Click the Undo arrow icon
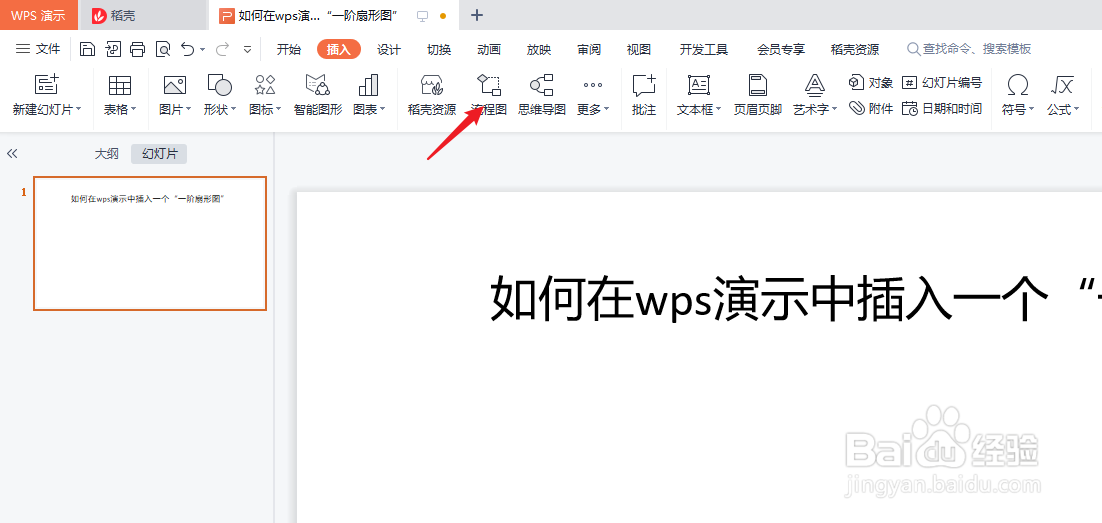 188,49
